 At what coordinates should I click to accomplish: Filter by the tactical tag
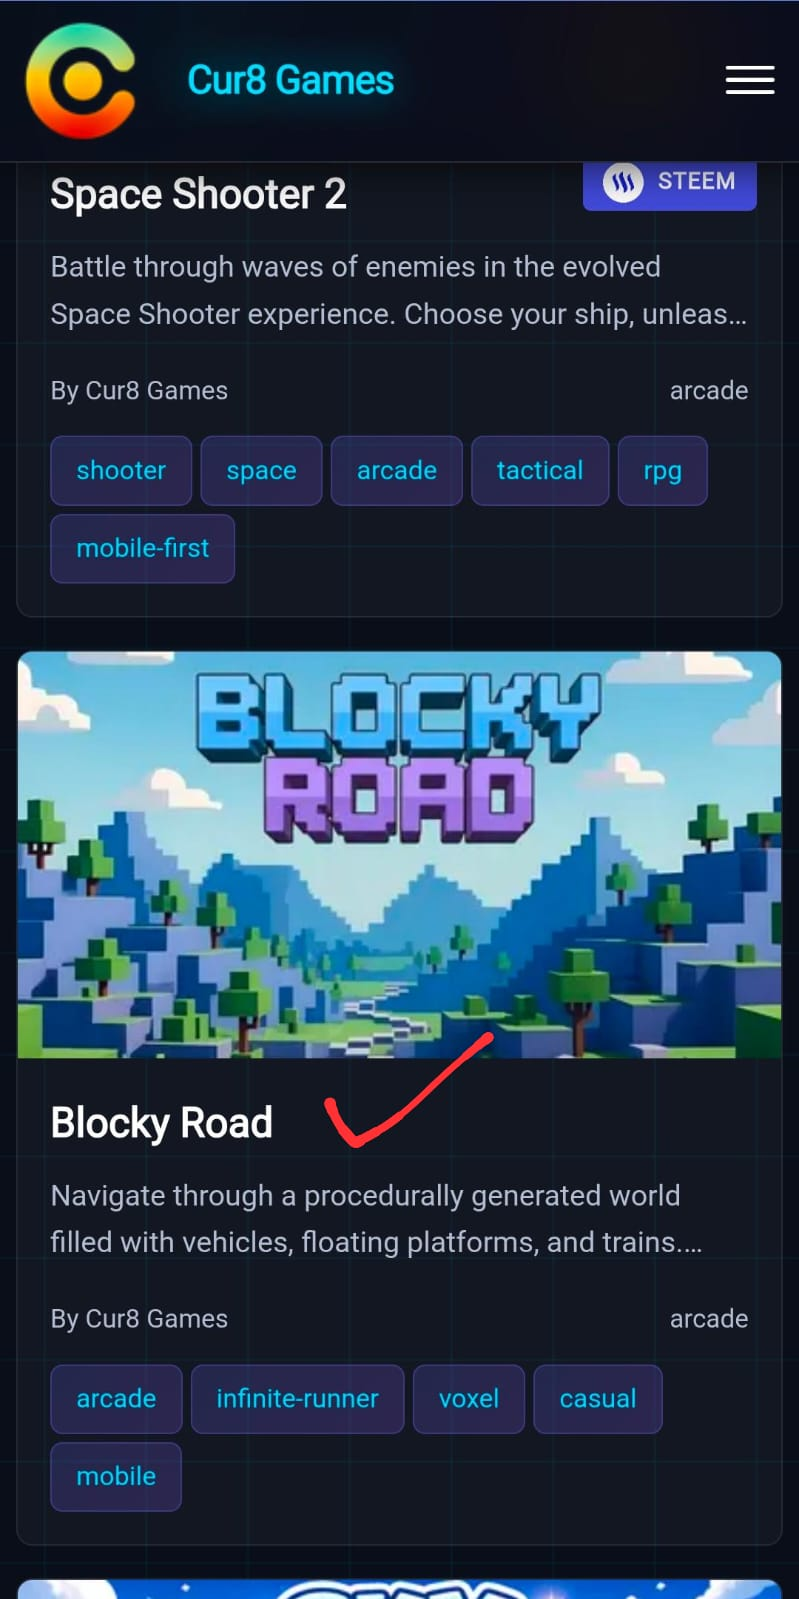coord(540,470)
